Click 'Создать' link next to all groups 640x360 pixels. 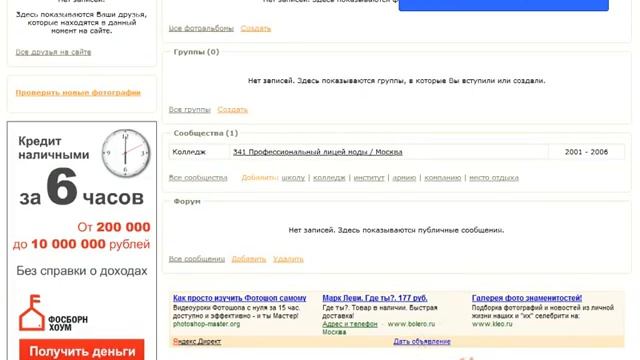[x=232, y=109]
